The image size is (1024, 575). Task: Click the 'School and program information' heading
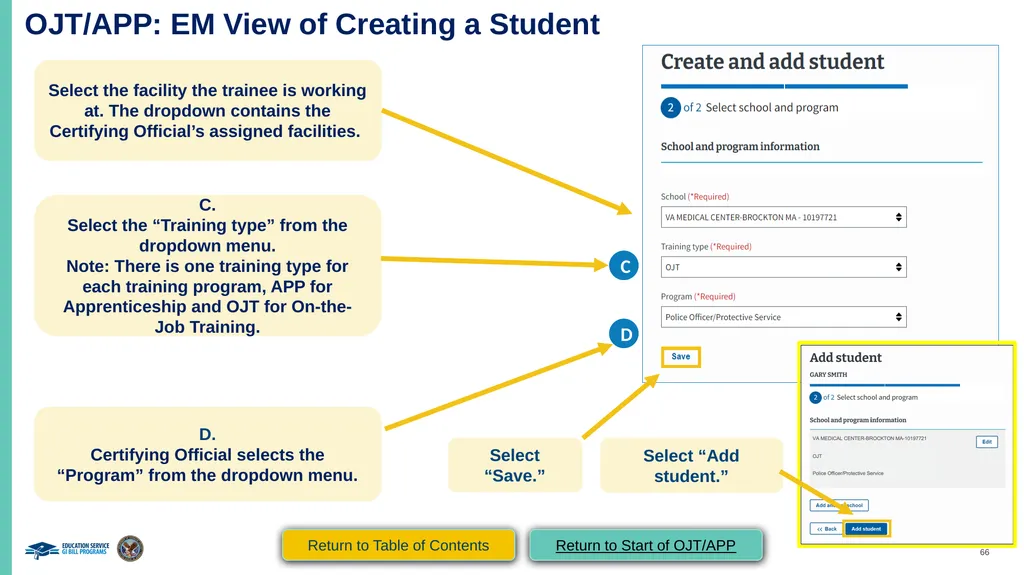coord(740,146)
